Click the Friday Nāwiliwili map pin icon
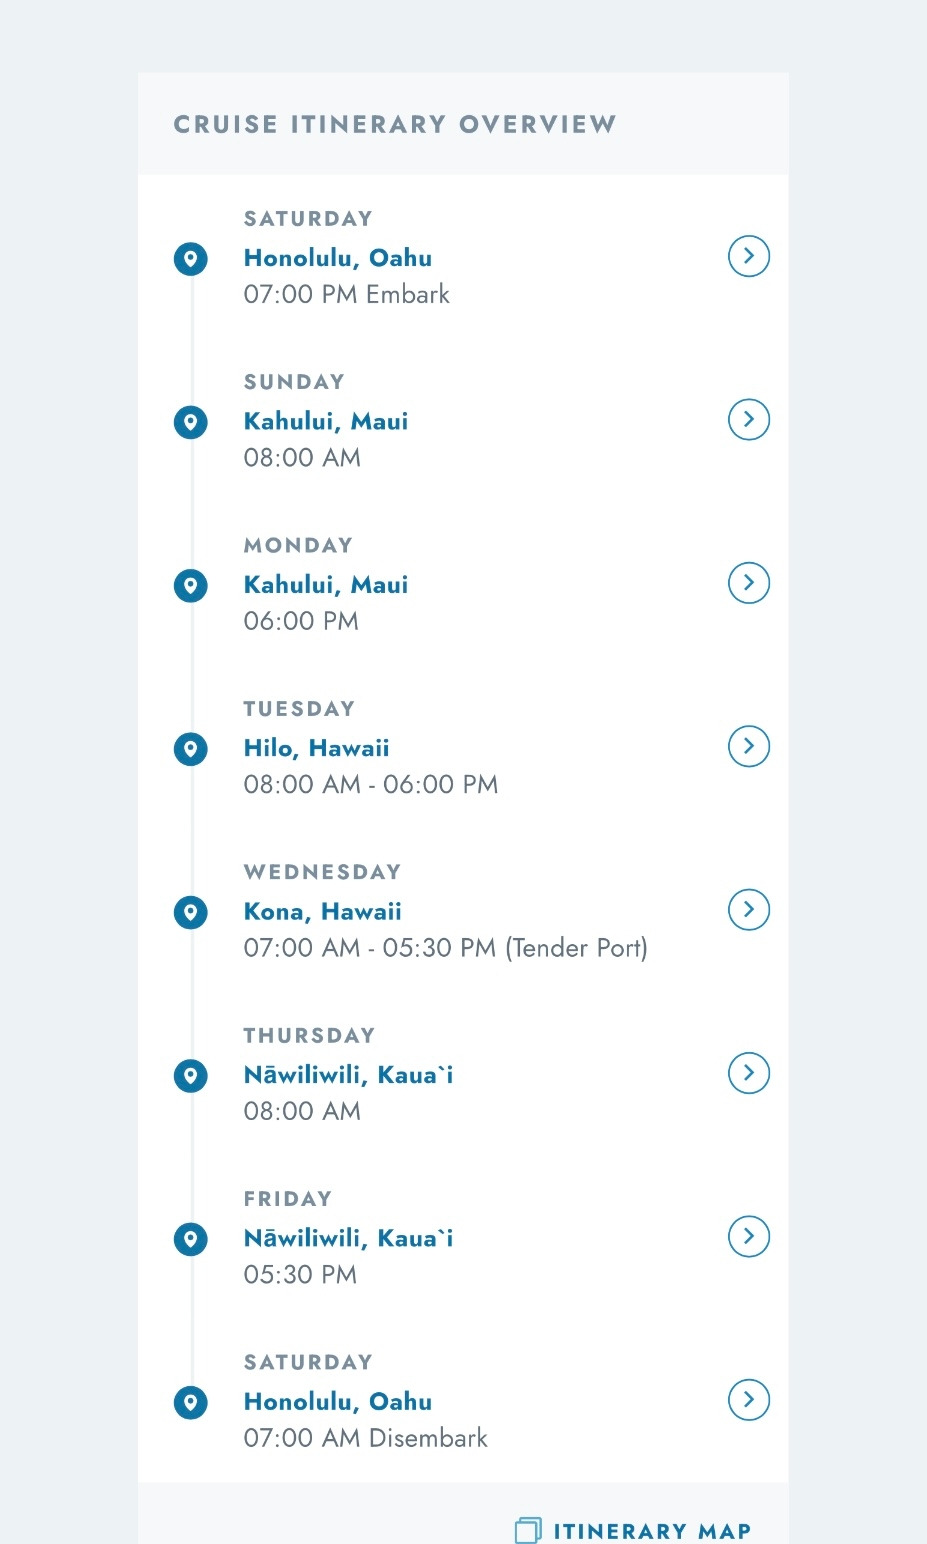 (190, 1239)
